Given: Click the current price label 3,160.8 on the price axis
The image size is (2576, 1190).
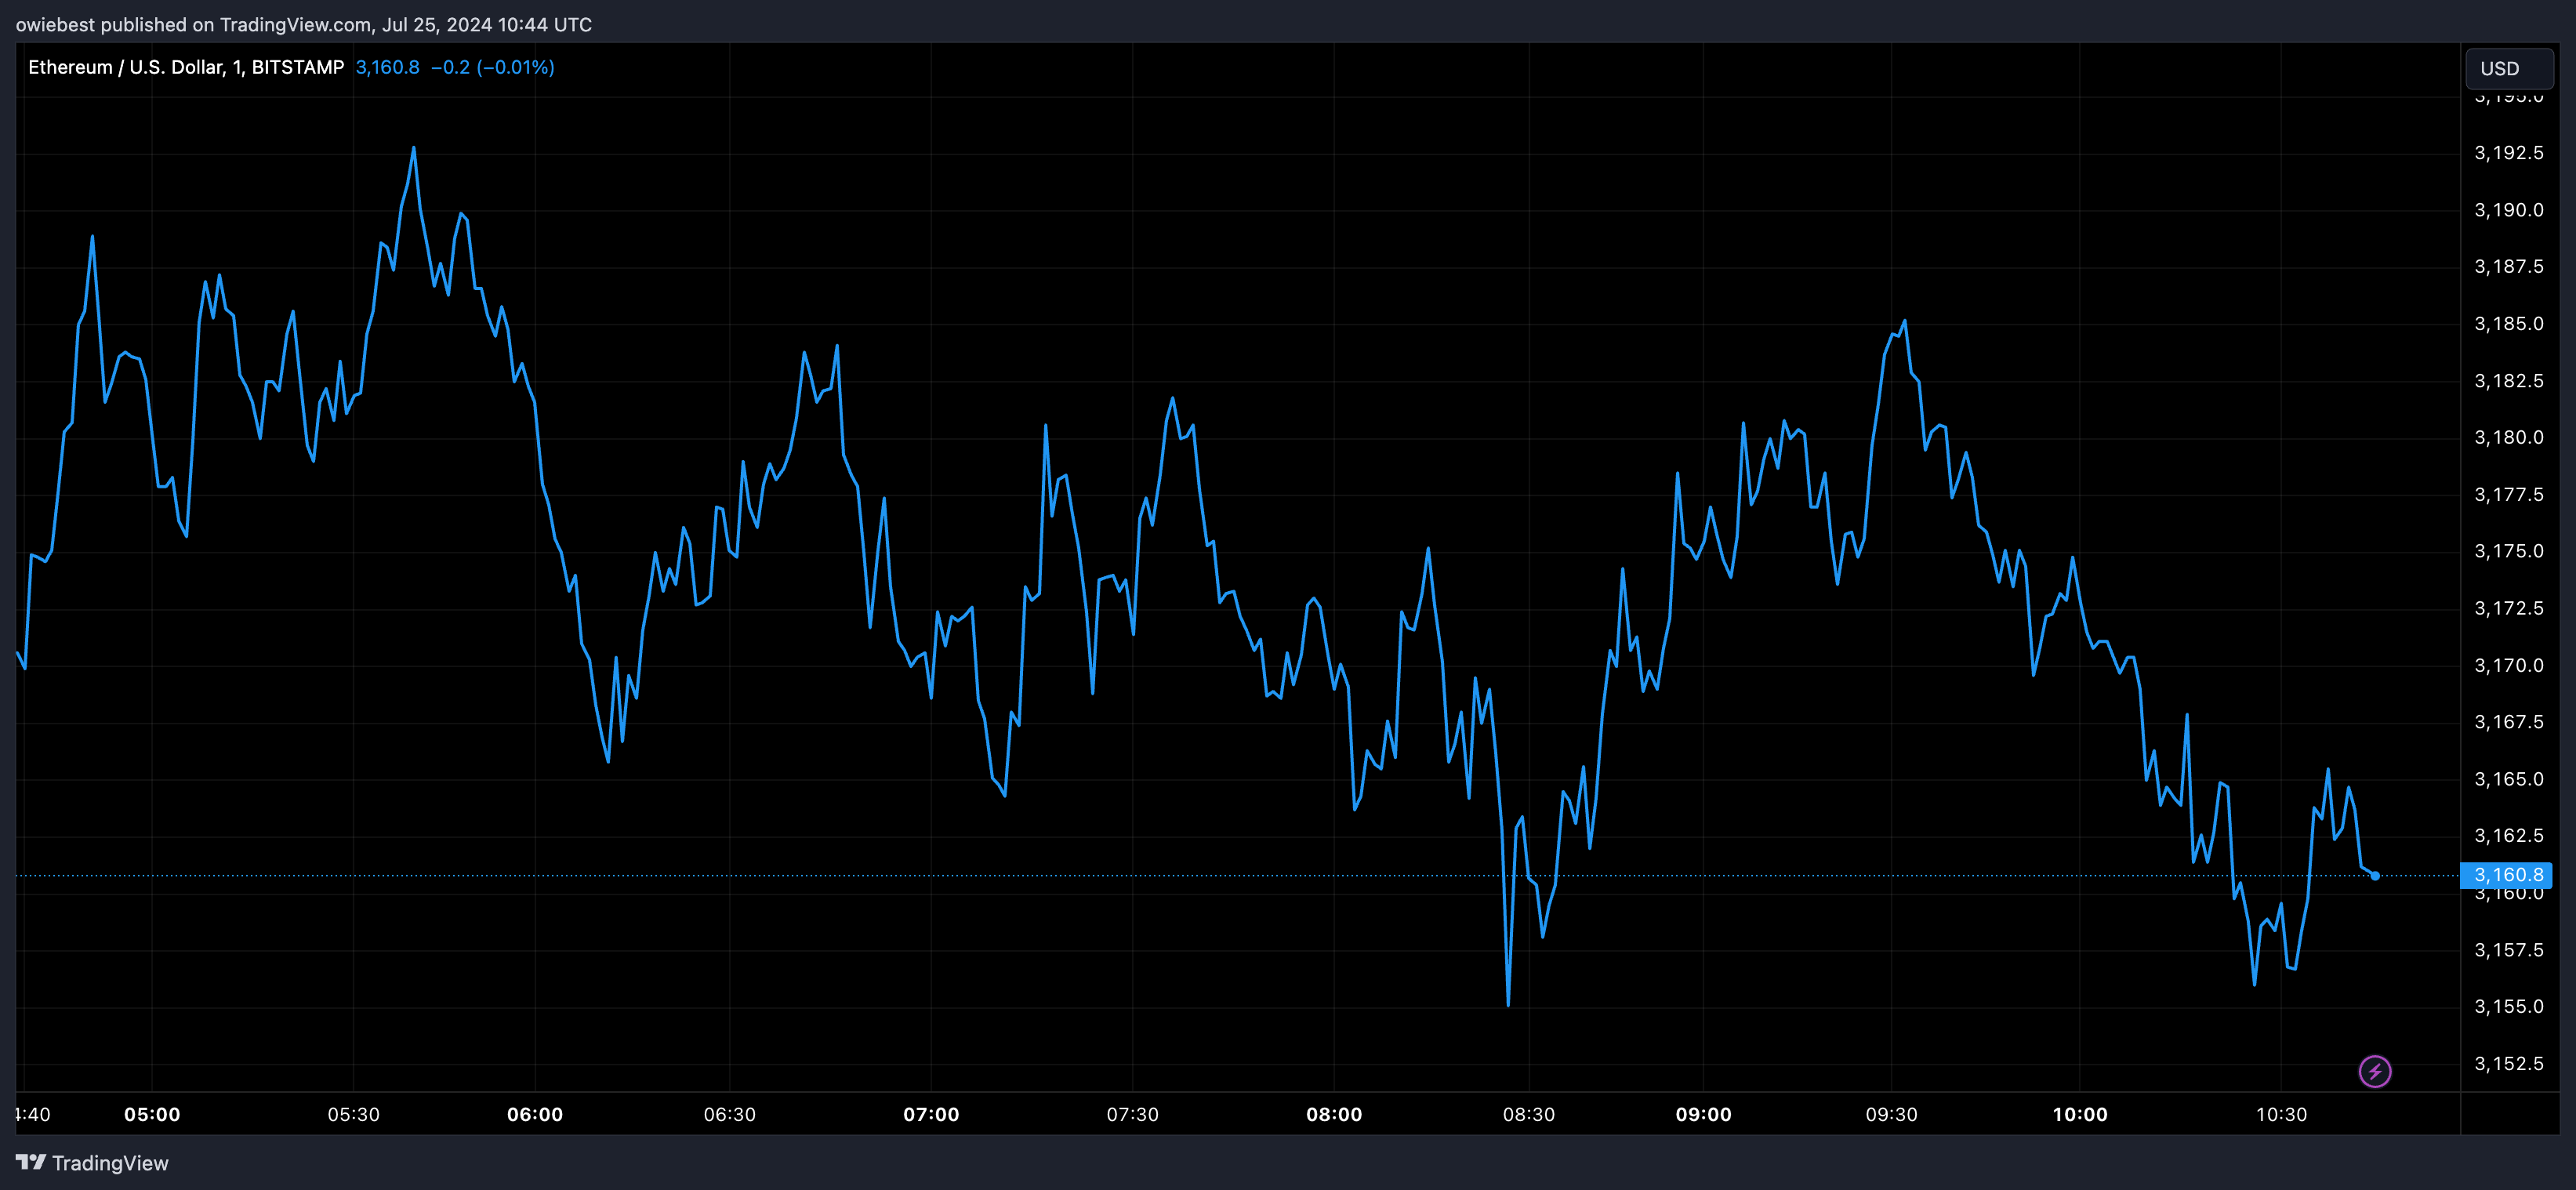Looking at the screenshot, I should (x=2507, y=875).
